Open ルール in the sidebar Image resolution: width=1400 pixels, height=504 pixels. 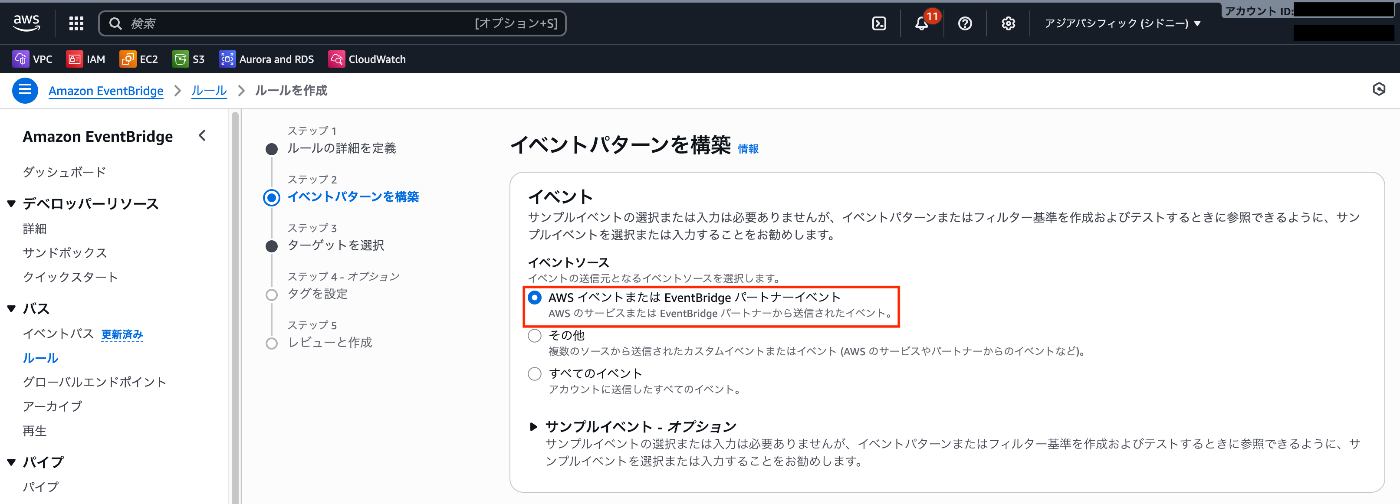[x=41, y=357]
